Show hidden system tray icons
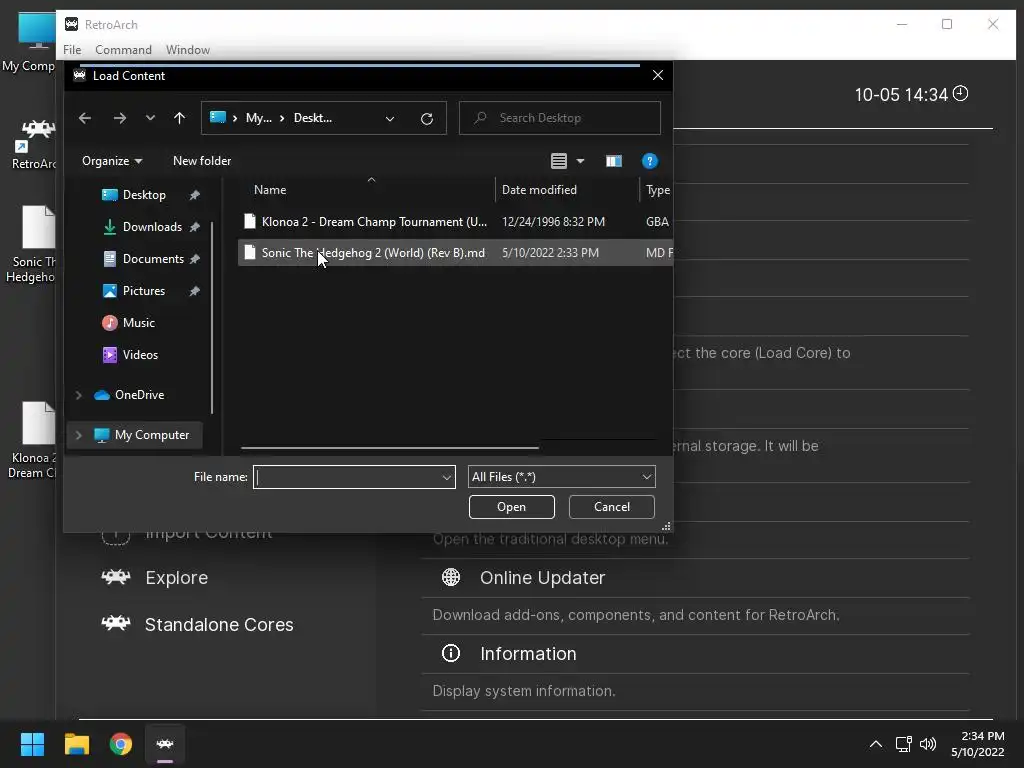Screen dimensions: 1024x768 click(x=876, y=744)
